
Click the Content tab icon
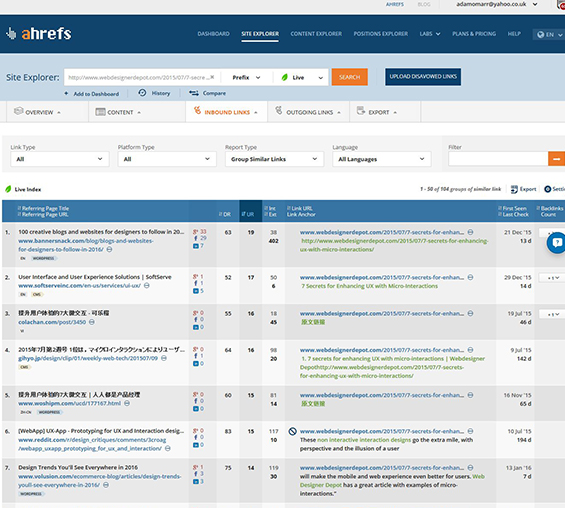100,112
